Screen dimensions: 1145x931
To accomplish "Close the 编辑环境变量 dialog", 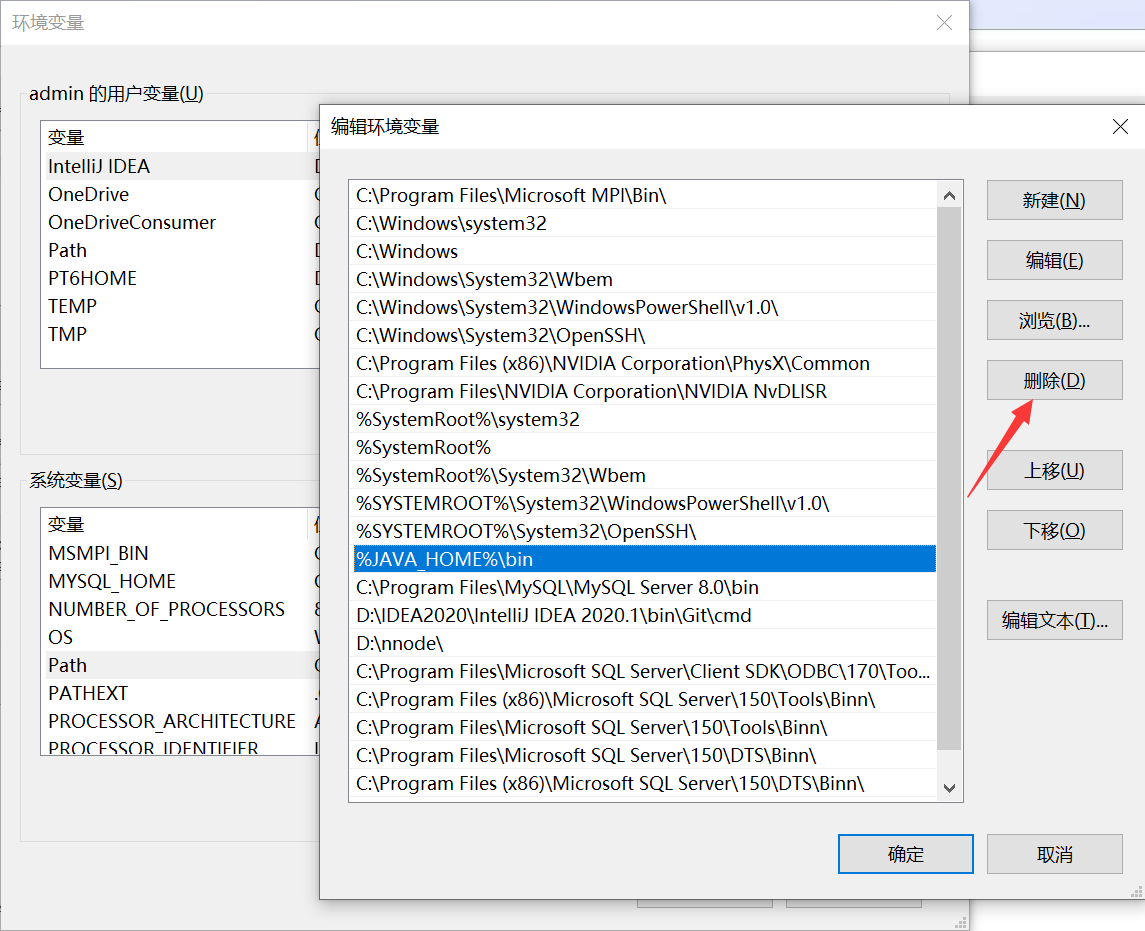I will pyautogui.click(x=1120, y=126).
